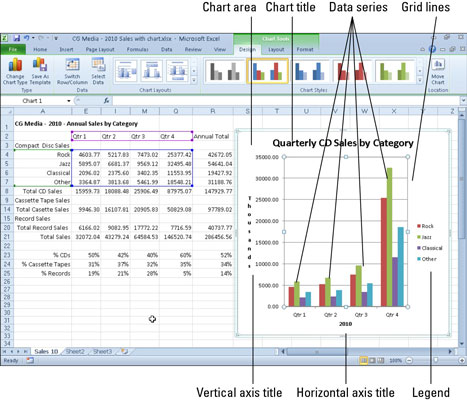Select column A header

tap(42, 111)
